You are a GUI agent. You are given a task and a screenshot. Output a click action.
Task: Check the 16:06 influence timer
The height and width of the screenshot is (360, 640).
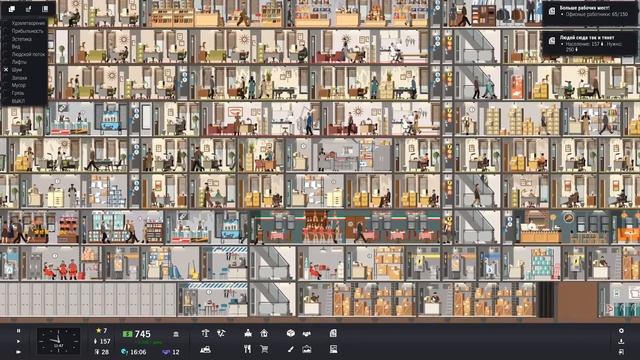(134, 351)
